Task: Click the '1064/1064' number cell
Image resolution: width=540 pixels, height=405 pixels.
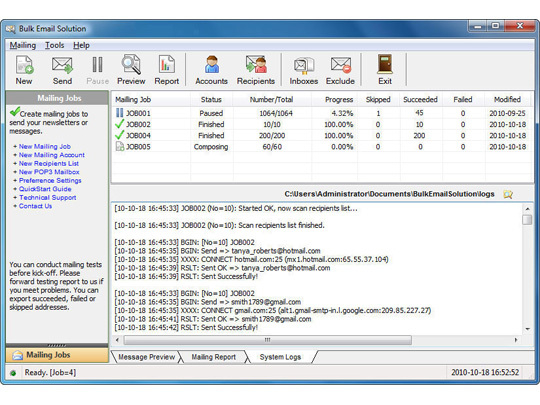Action: pos(276,113)
